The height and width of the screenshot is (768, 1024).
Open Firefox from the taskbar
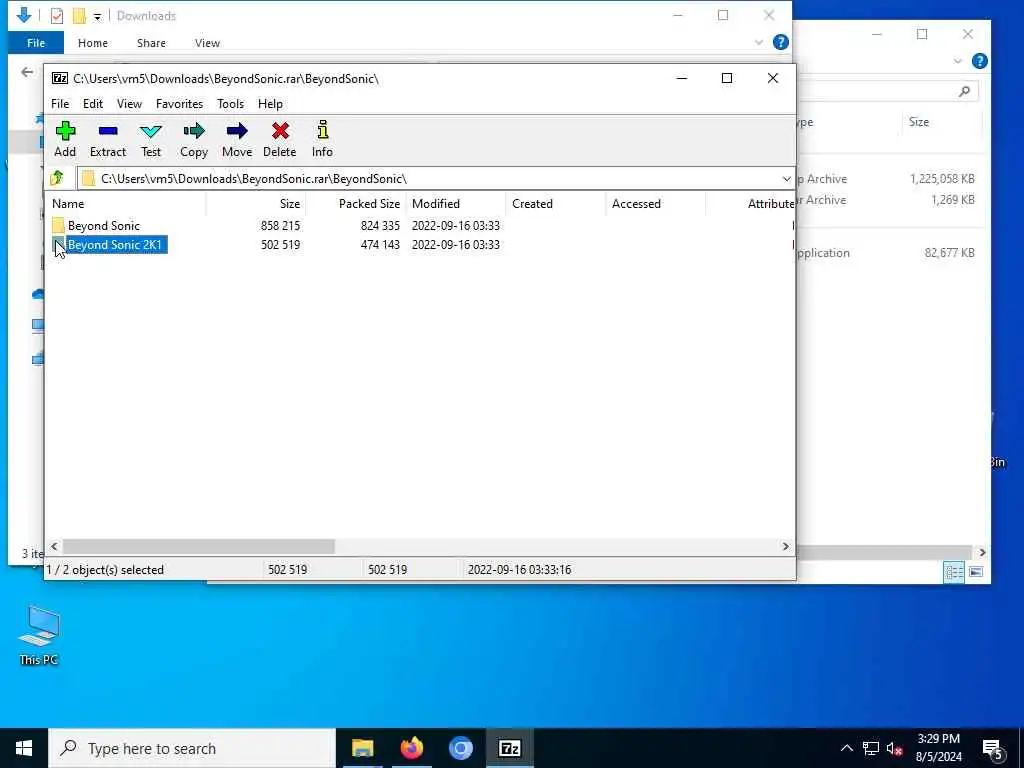pos(411,748)
